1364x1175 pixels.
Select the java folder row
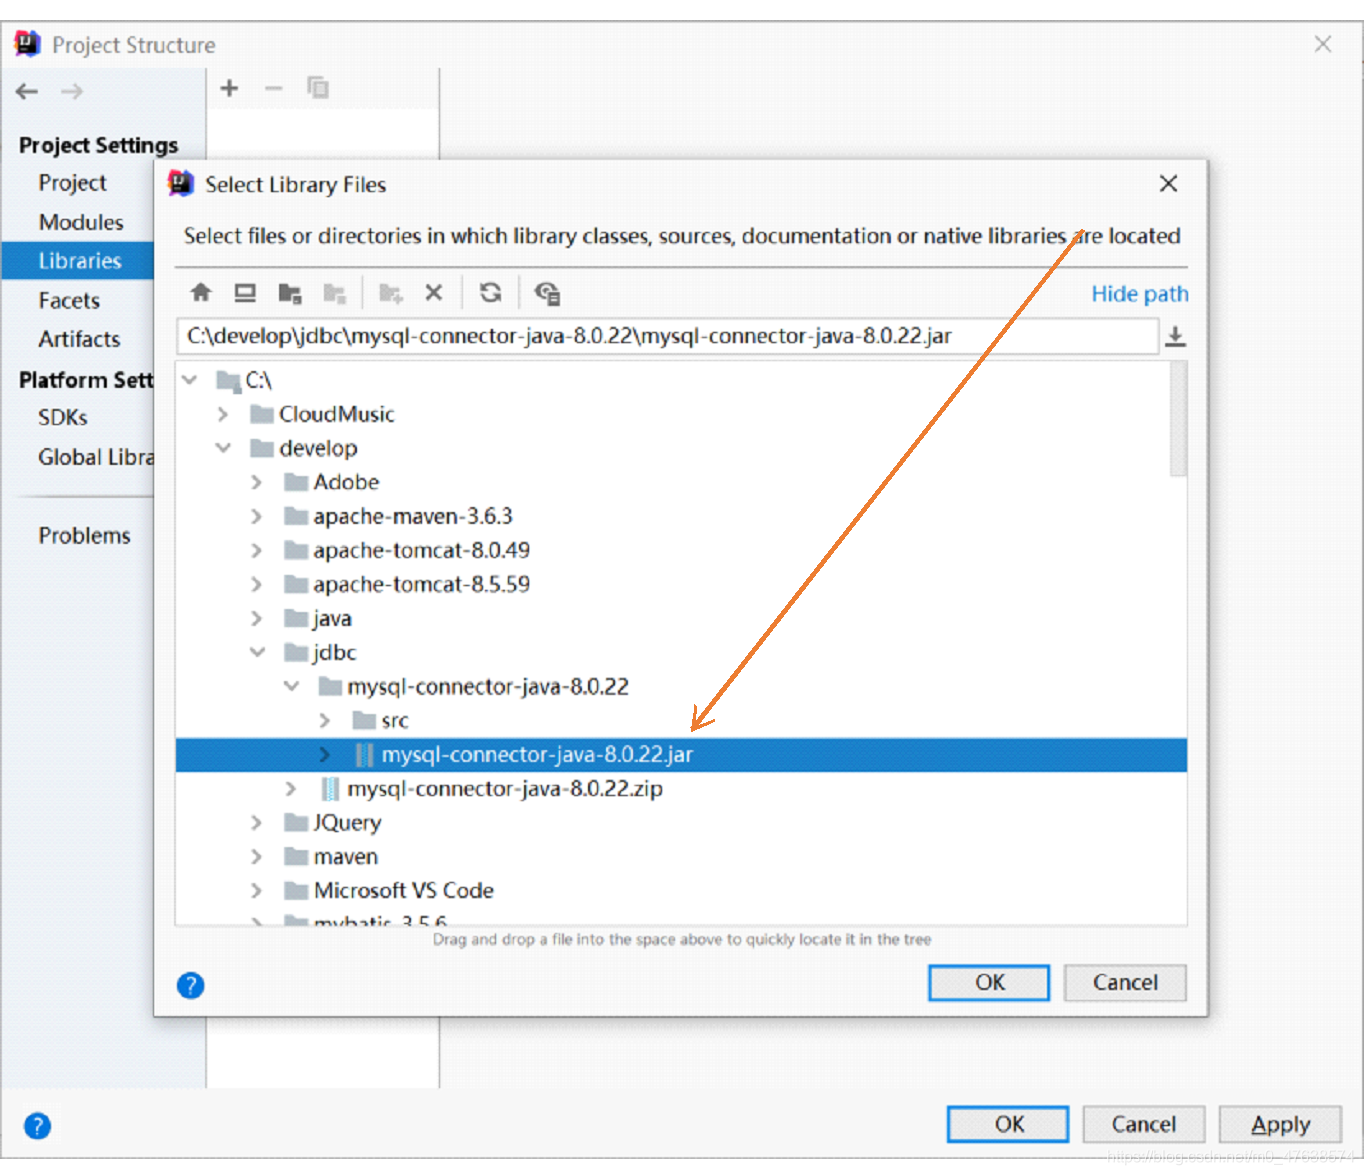[681, 618]
